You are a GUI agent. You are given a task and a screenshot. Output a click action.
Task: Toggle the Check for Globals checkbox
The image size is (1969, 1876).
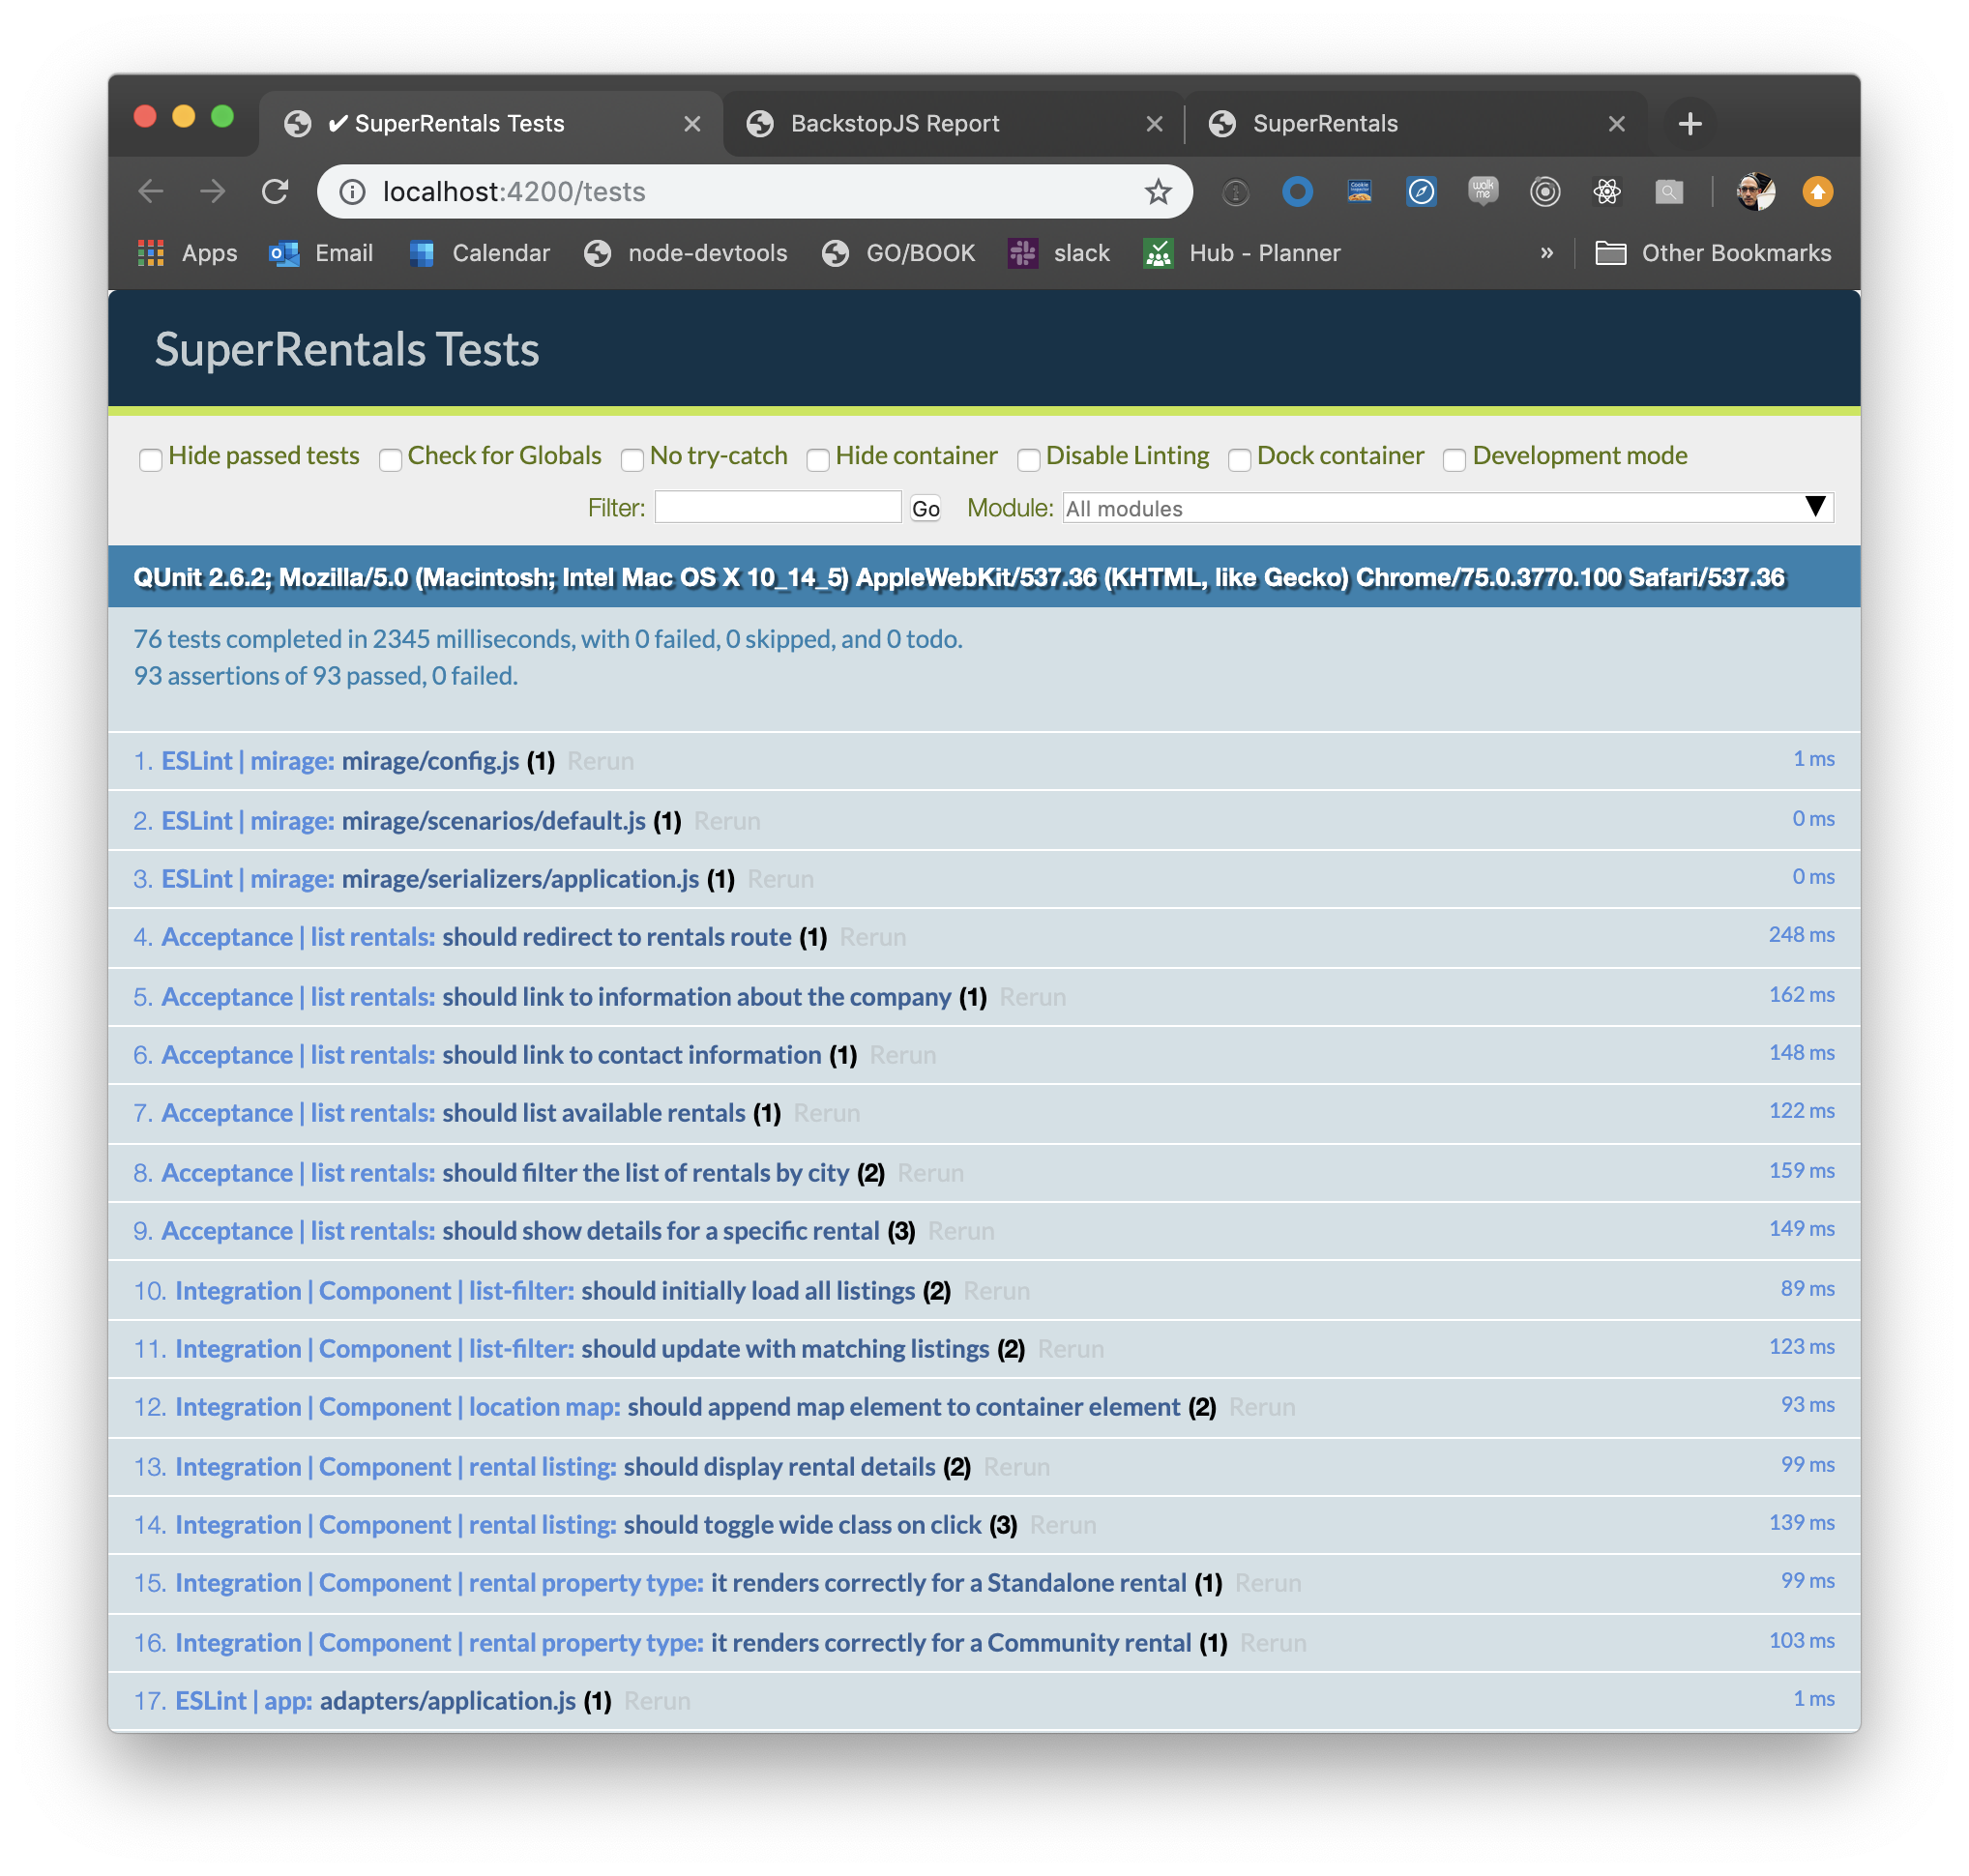tap(391, 459)
